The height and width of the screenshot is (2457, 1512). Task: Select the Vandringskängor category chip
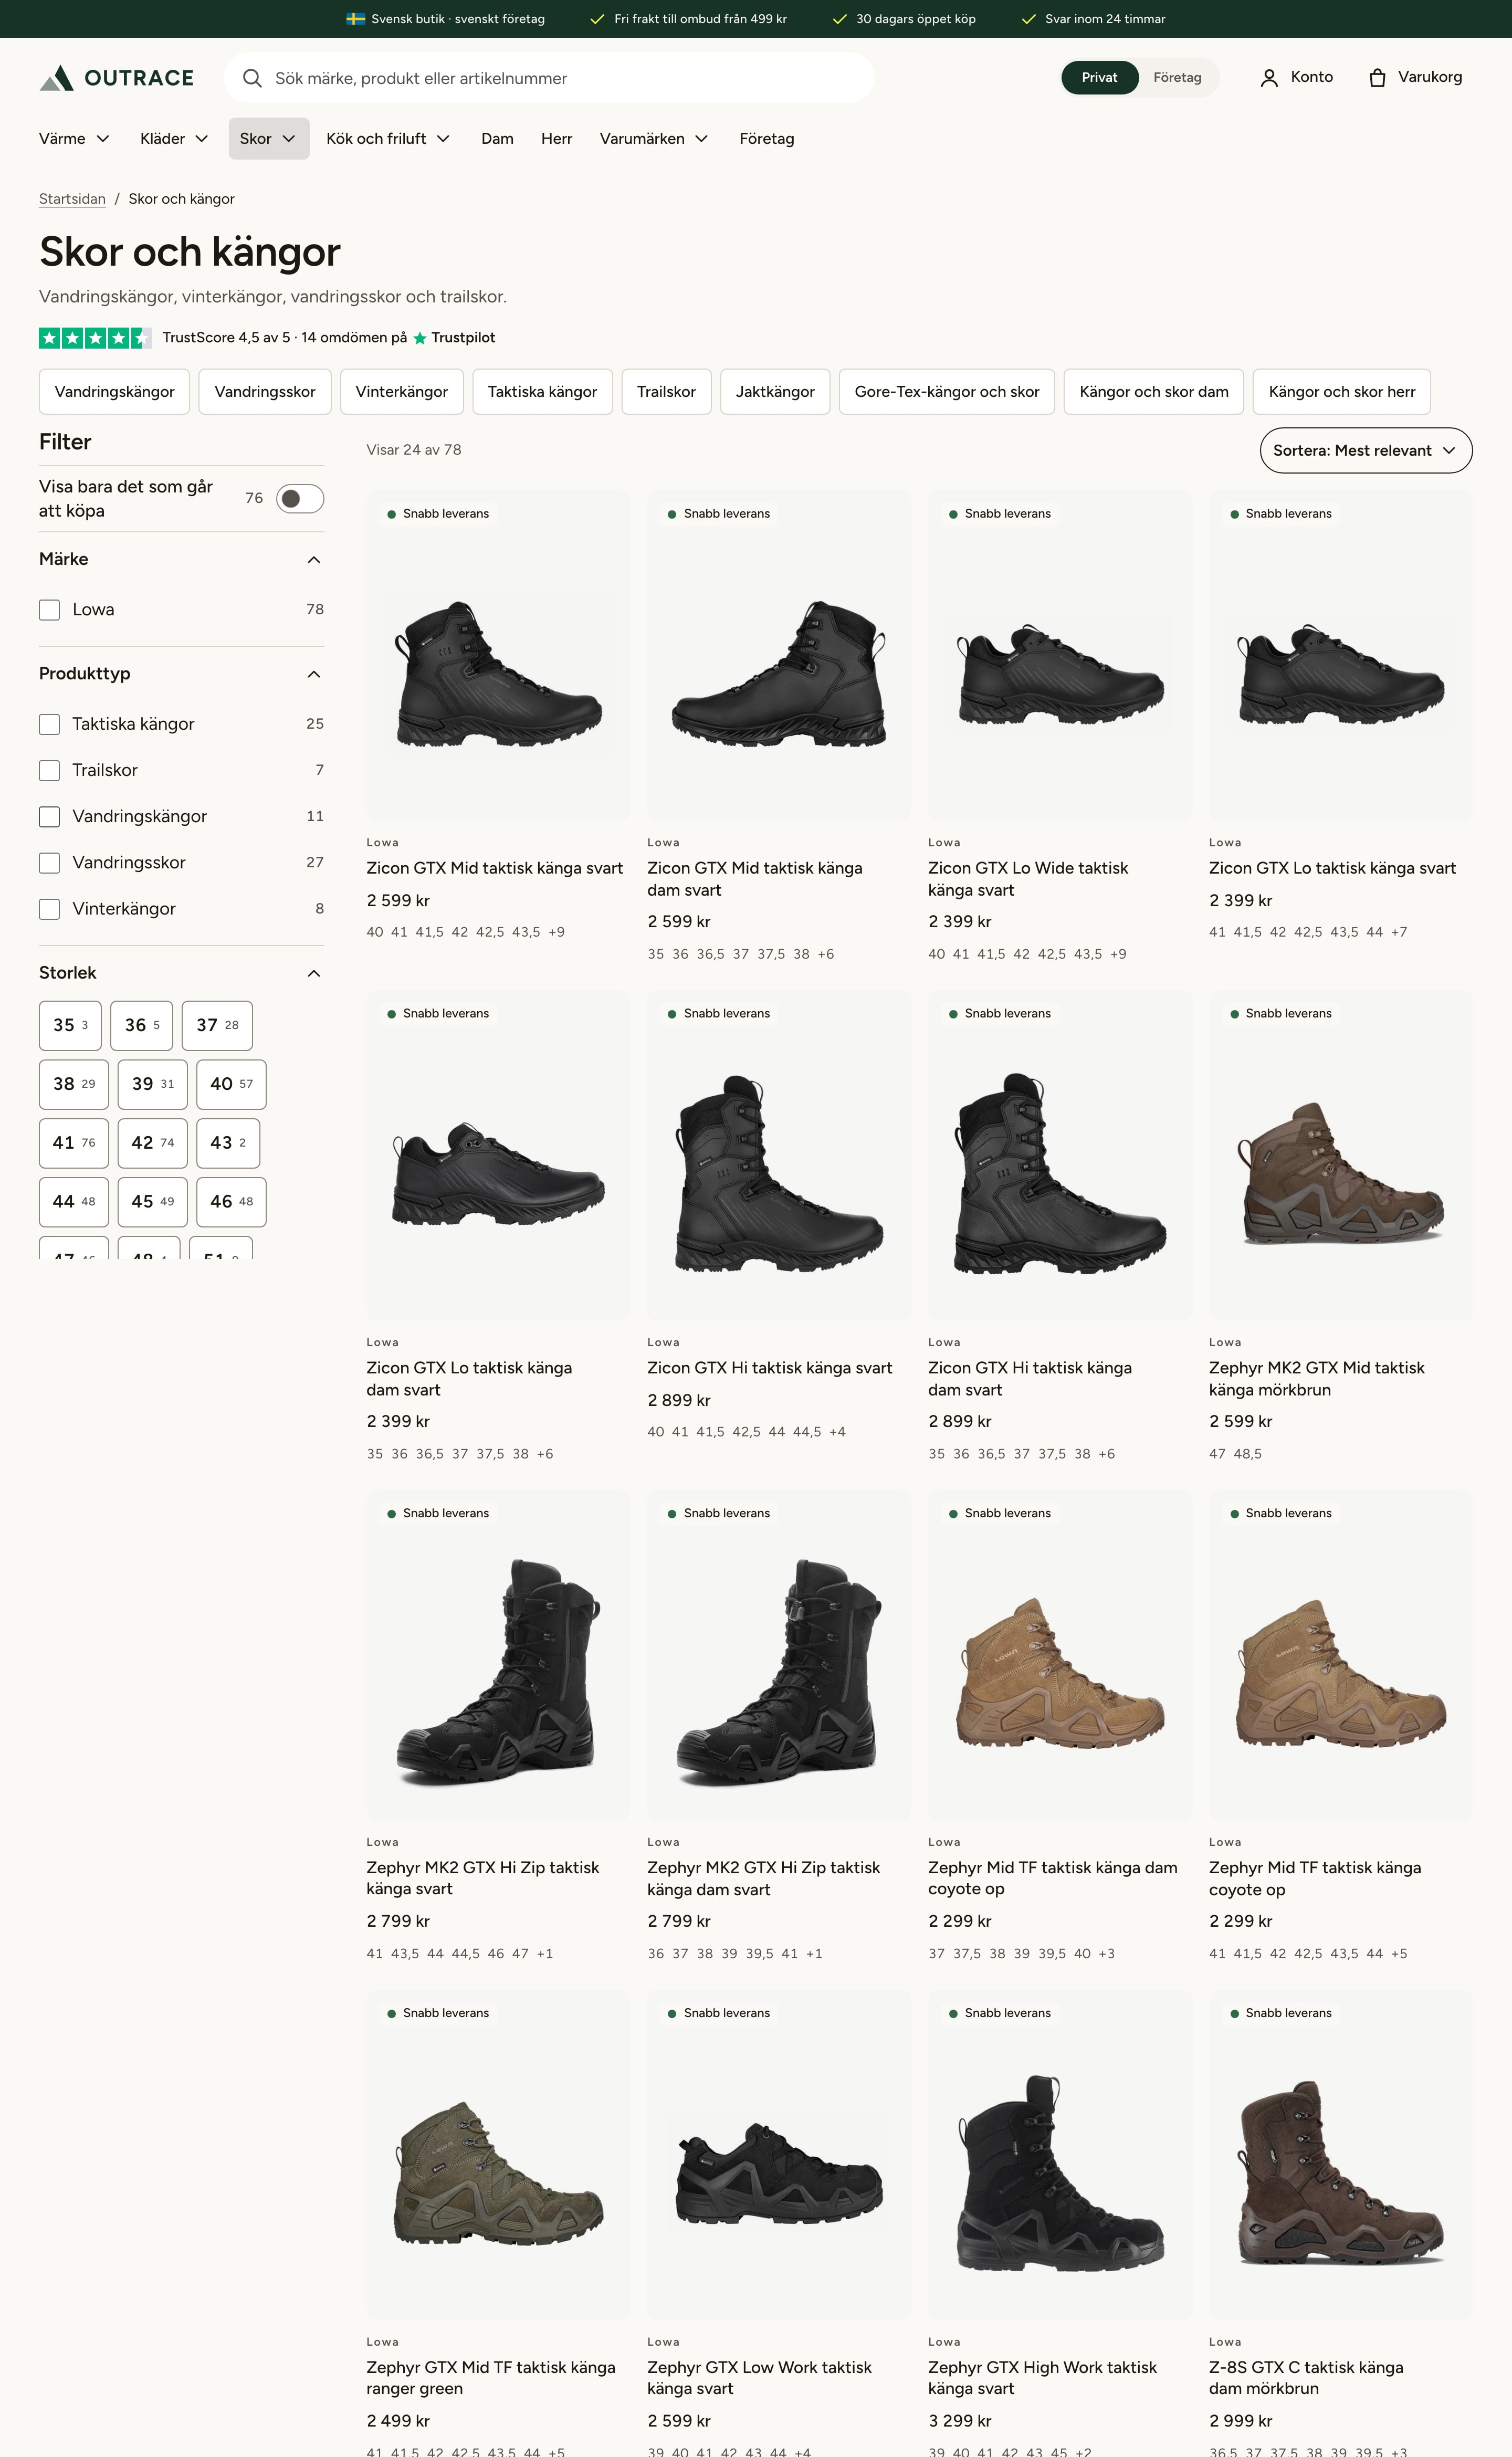114,391
